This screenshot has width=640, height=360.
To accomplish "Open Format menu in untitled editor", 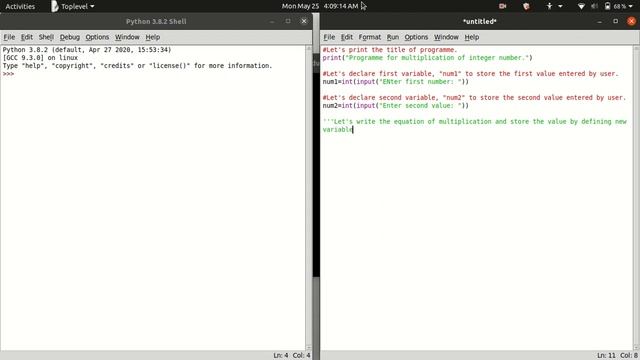I will click(x=369, y=37).
